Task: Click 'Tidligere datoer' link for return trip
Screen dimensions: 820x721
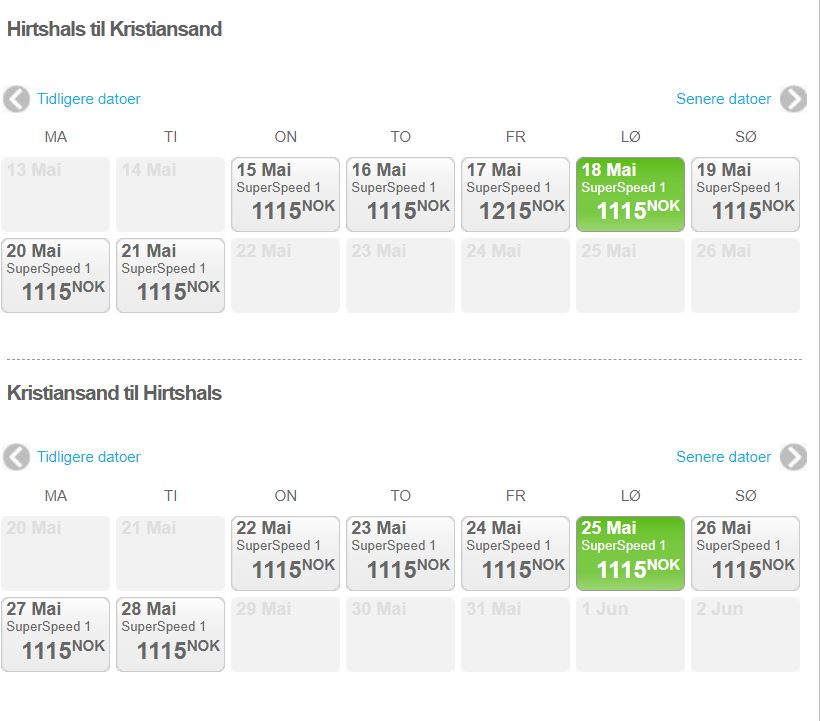Action: pos(89,457)
